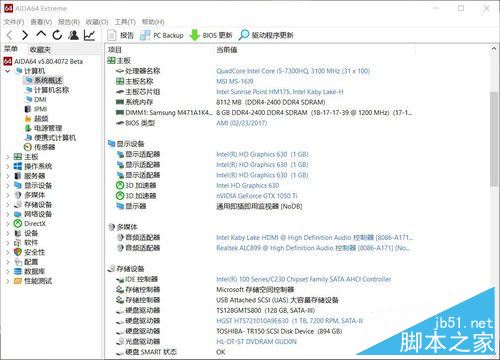The width and height of the screenshot is (500, 360).
Task: Select 便携式计算机 tree item
Action: point(51,138)
